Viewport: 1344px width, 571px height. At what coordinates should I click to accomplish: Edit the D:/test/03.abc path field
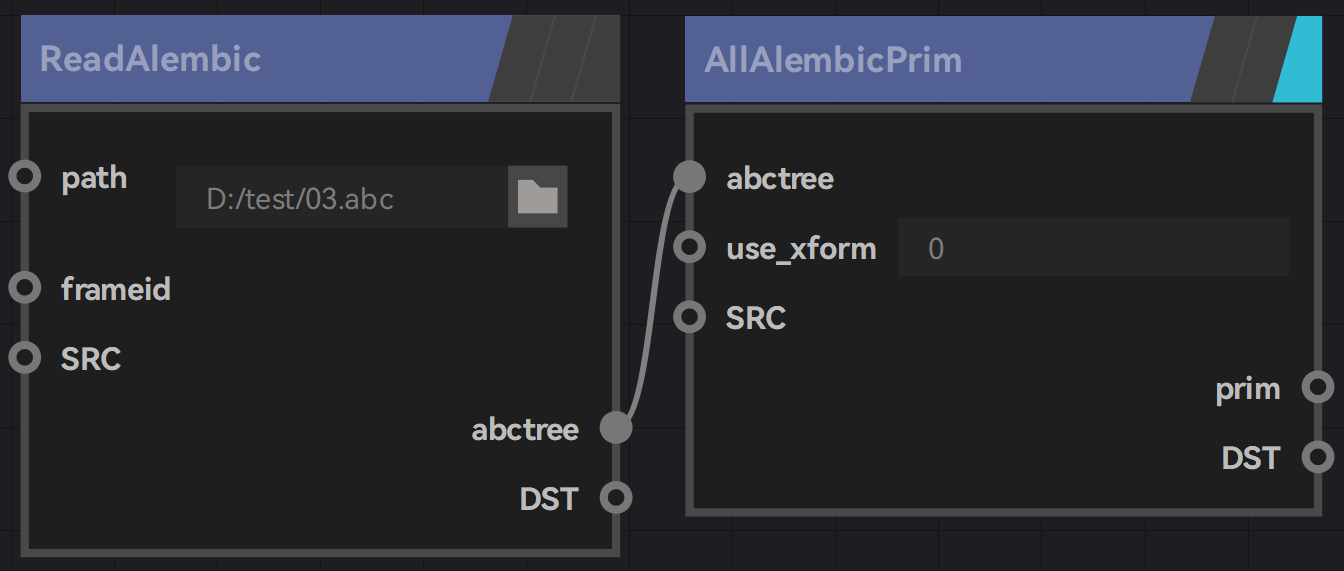coord(342,197)
